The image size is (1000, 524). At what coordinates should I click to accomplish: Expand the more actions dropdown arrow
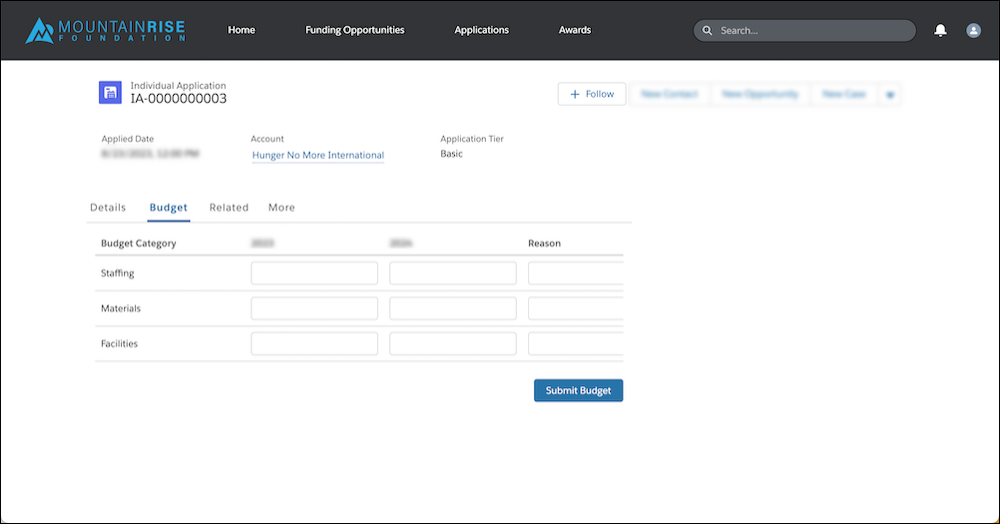point(890,94)
